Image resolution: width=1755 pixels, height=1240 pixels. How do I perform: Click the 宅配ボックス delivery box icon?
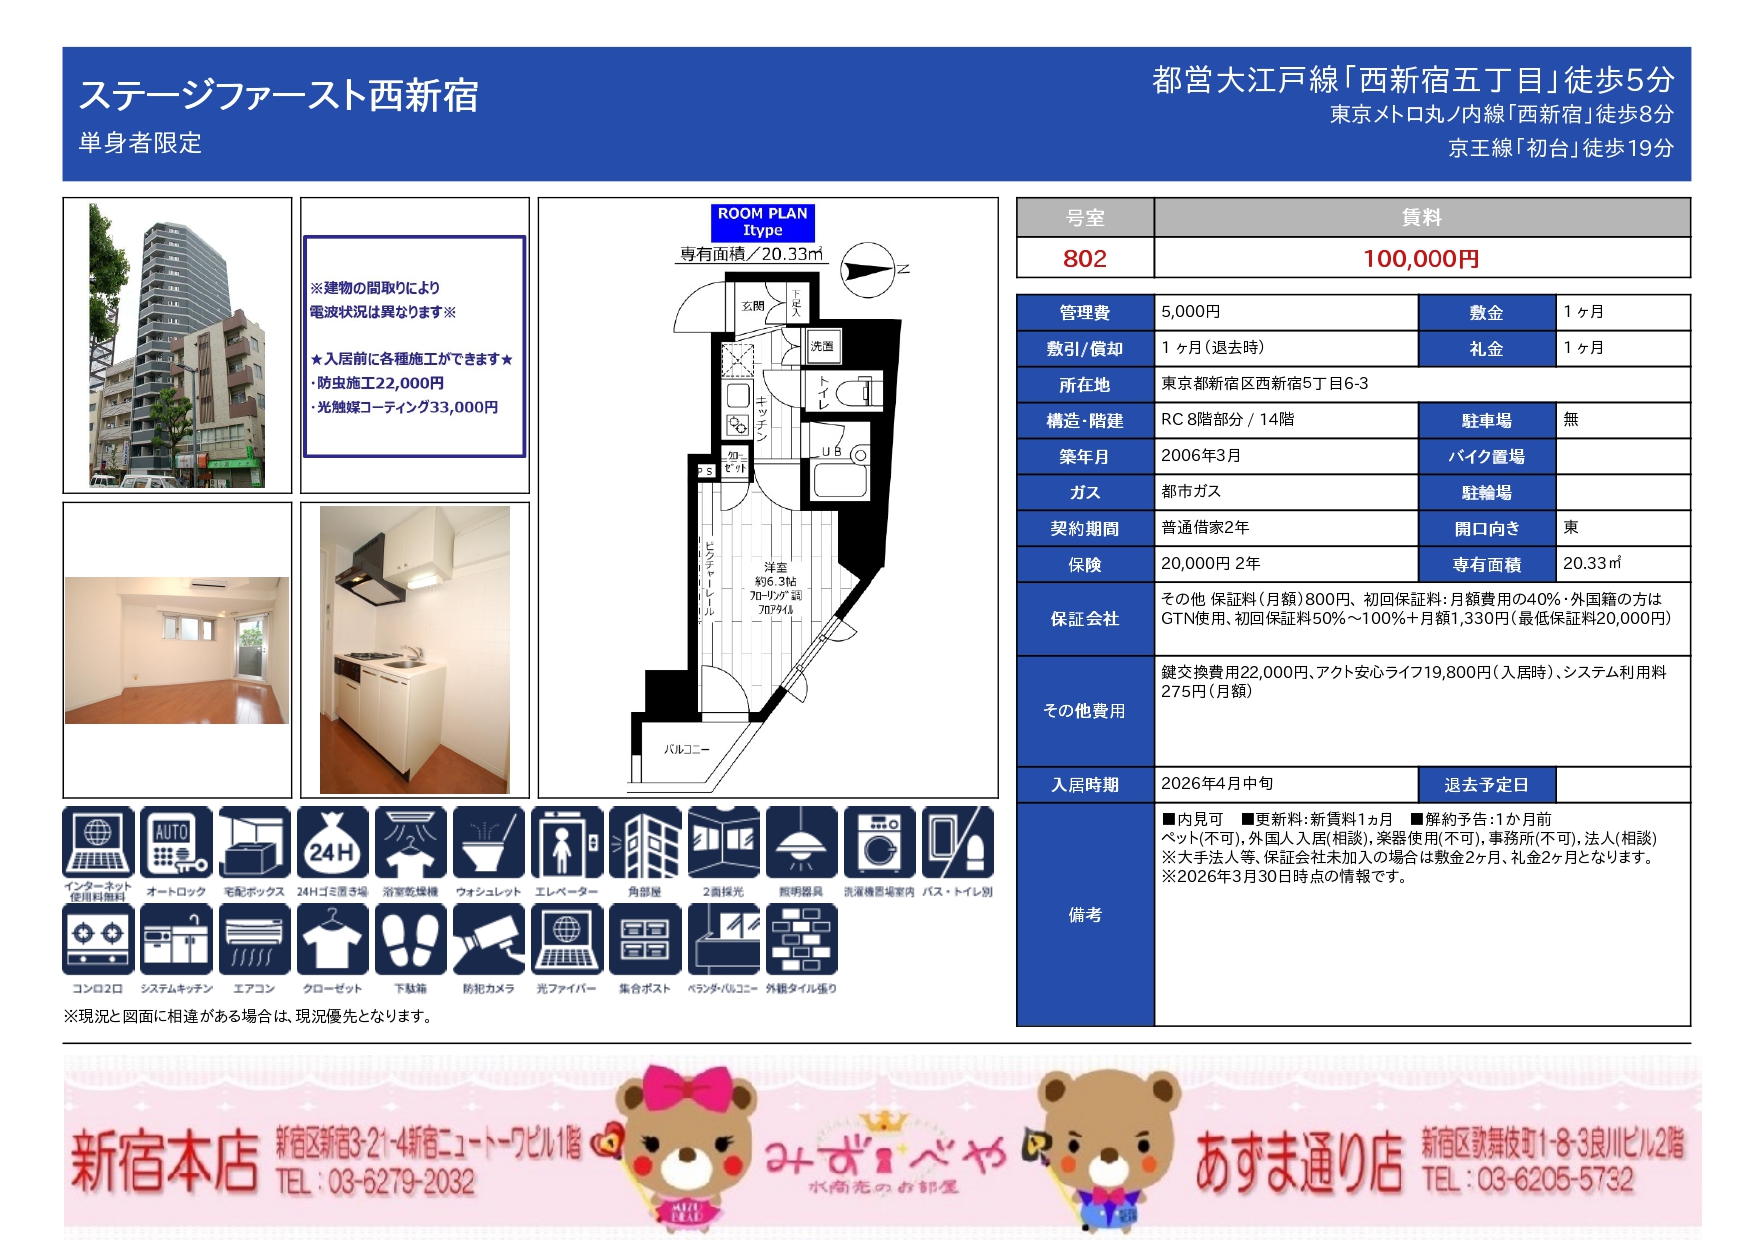(x=254, y=842)
